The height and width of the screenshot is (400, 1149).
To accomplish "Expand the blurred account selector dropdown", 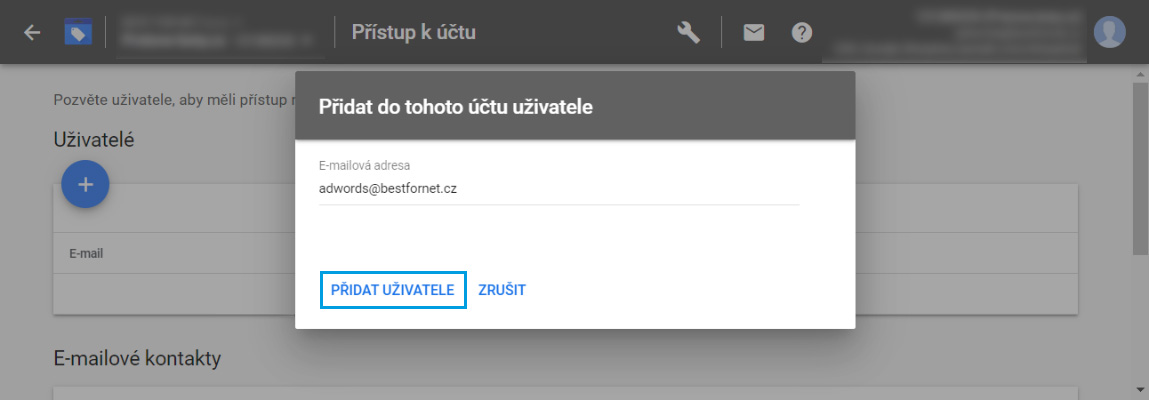I will point(218,34).
